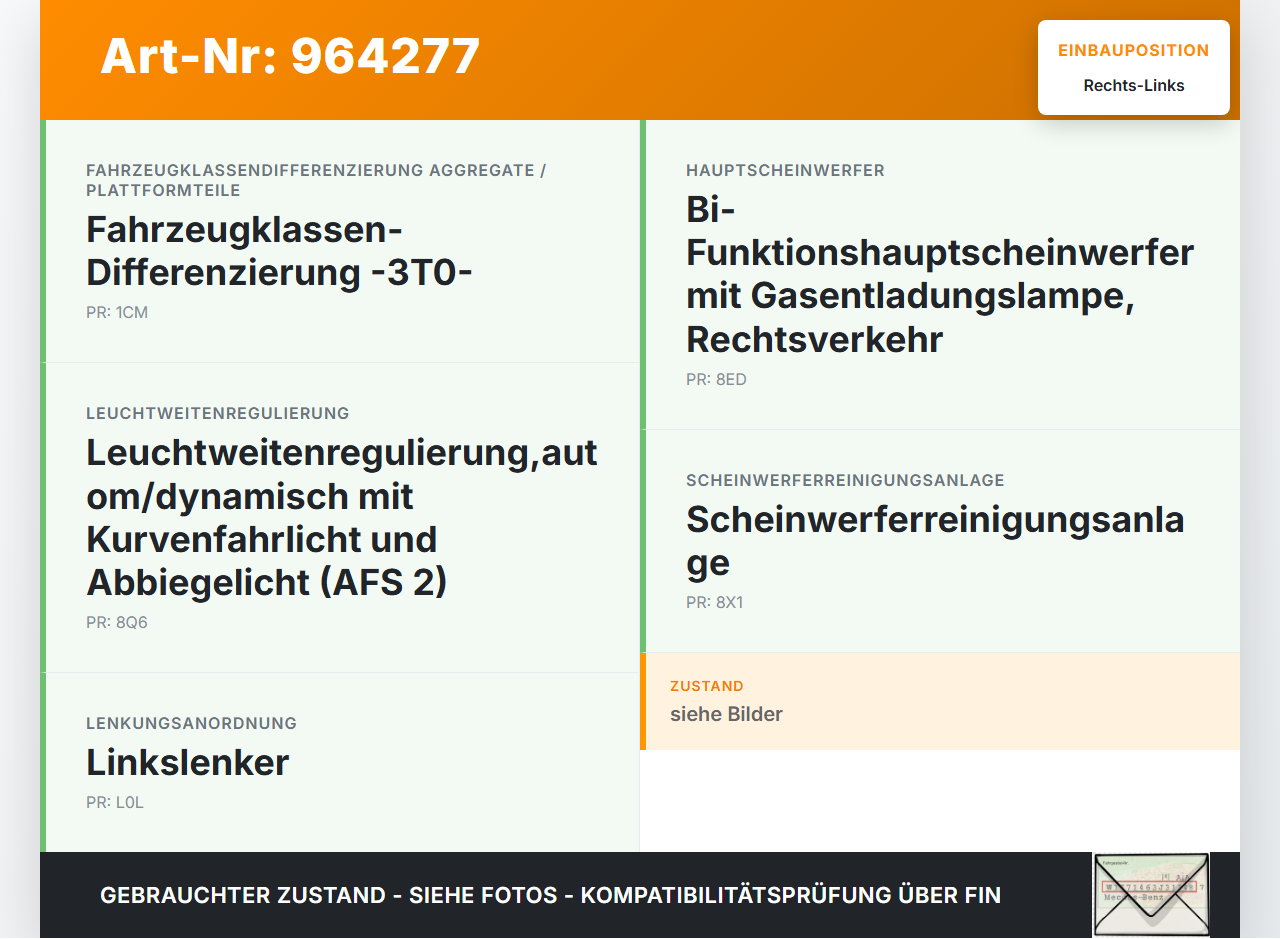Open the Mercedes-Benz registration thumbnail
The width and height of the screenshot is (1280, 939).
tap(1151, 893)
